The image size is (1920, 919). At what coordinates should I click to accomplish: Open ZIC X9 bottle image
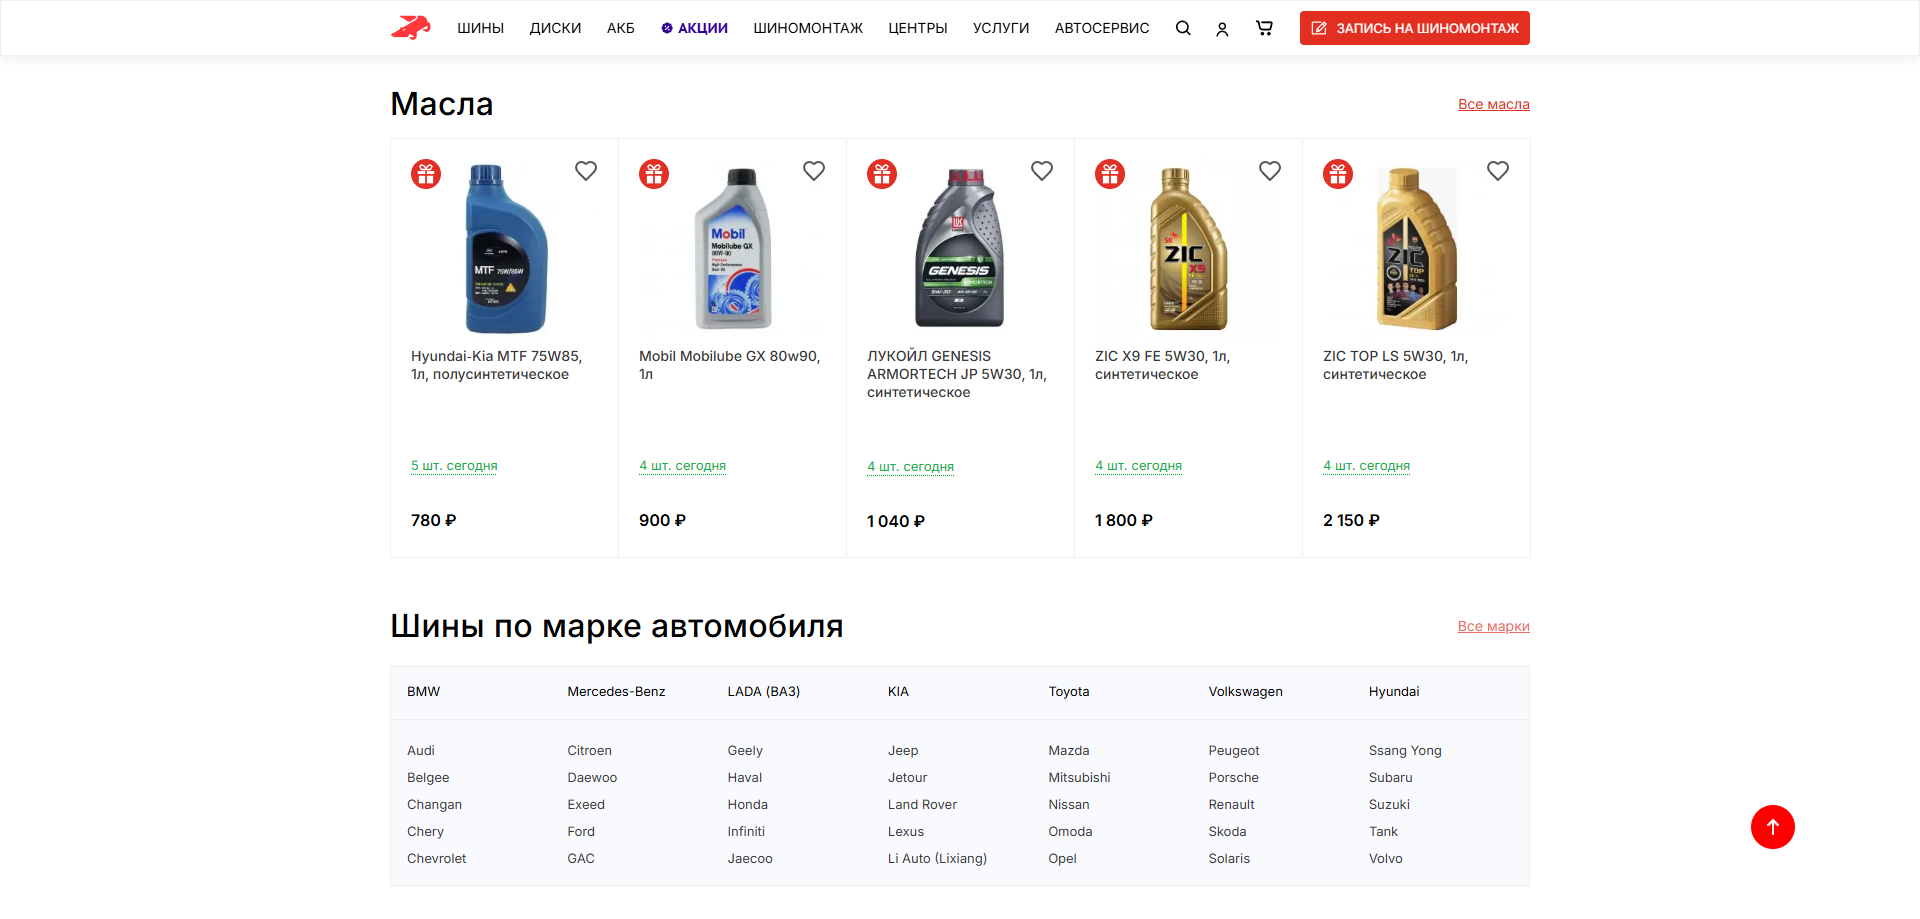coord(1188,248)
